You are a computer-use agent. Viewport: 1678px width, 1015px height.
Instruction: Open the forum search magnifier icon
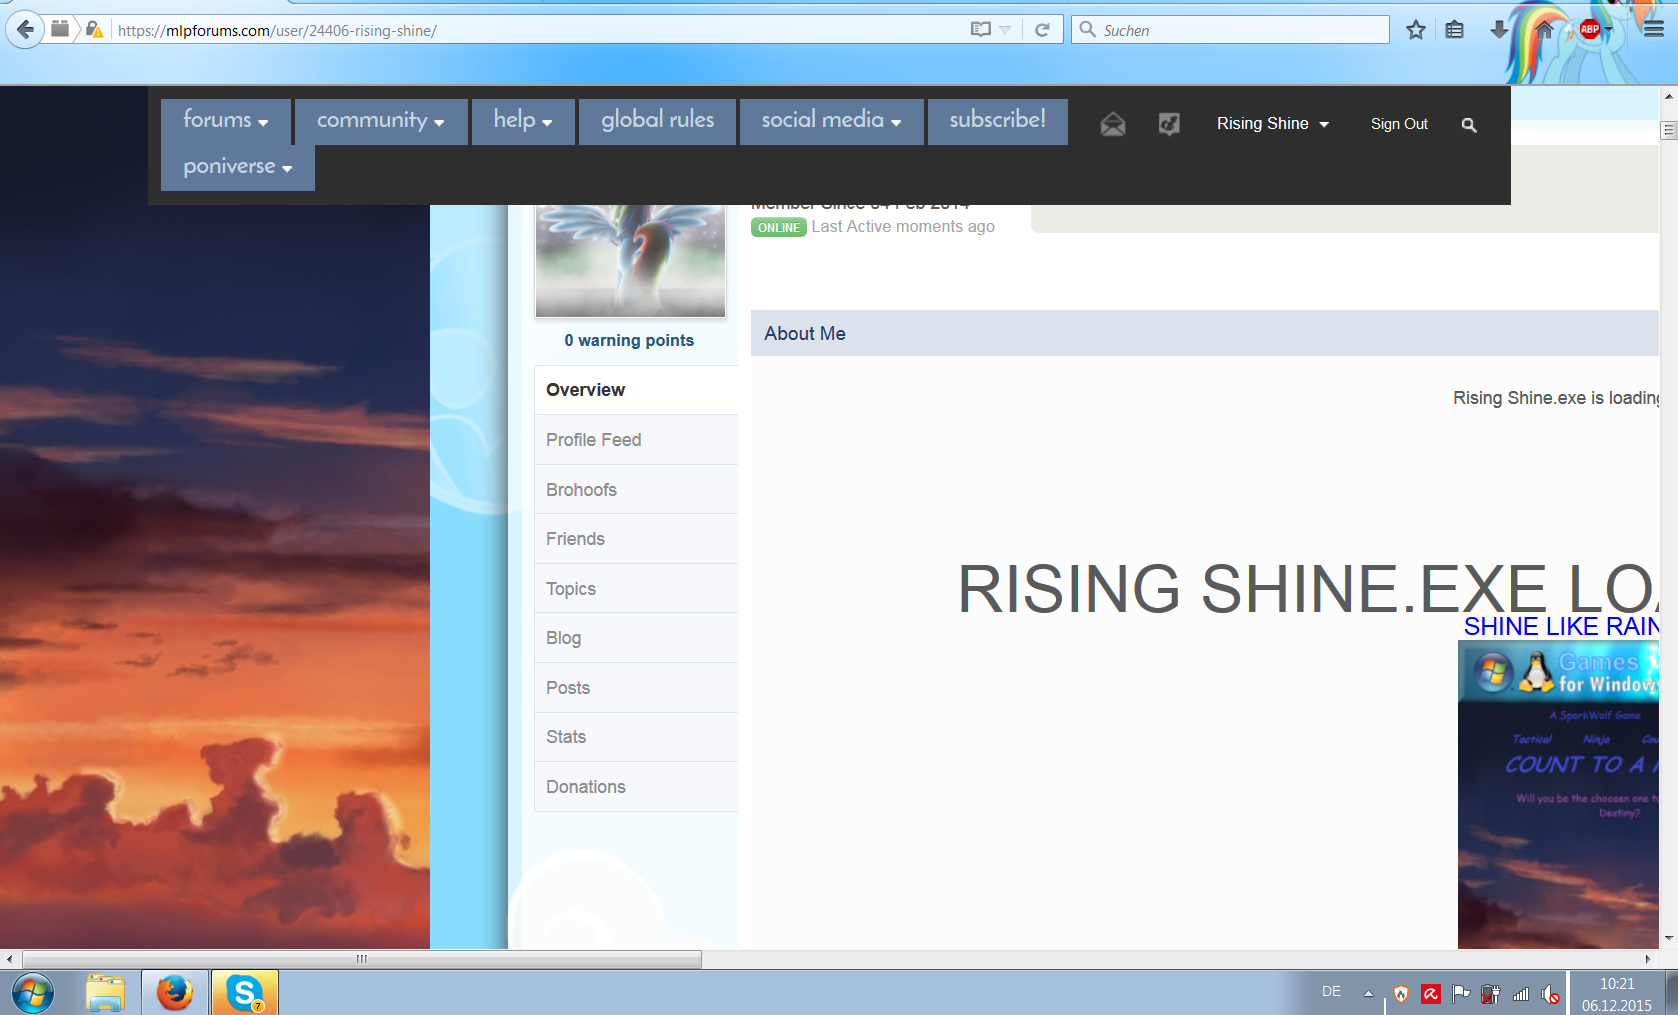(x=1469, y=125)
